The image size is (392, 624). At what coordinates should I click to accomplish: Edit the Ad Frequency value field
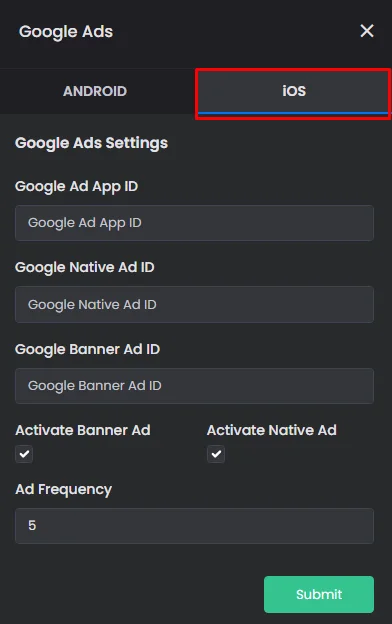(194, 526)
